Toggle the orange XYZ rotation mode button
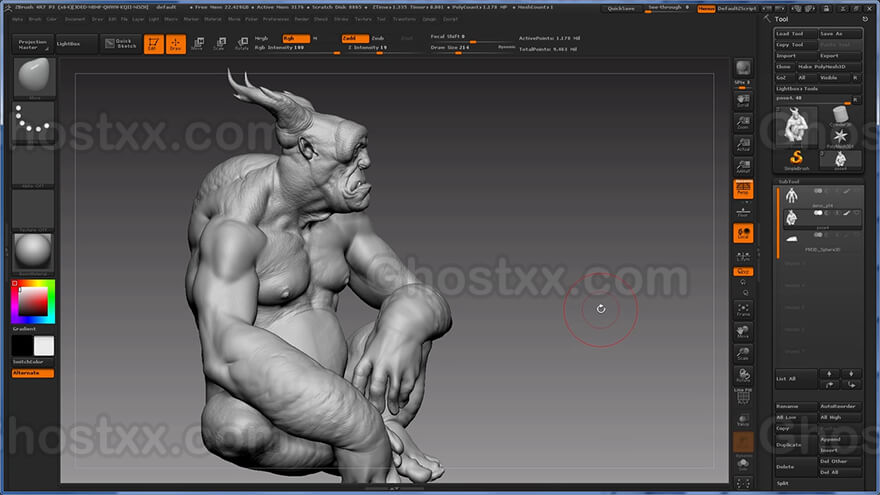The height and width of the screenshot is (495, 880). click(x=743, y=272)
